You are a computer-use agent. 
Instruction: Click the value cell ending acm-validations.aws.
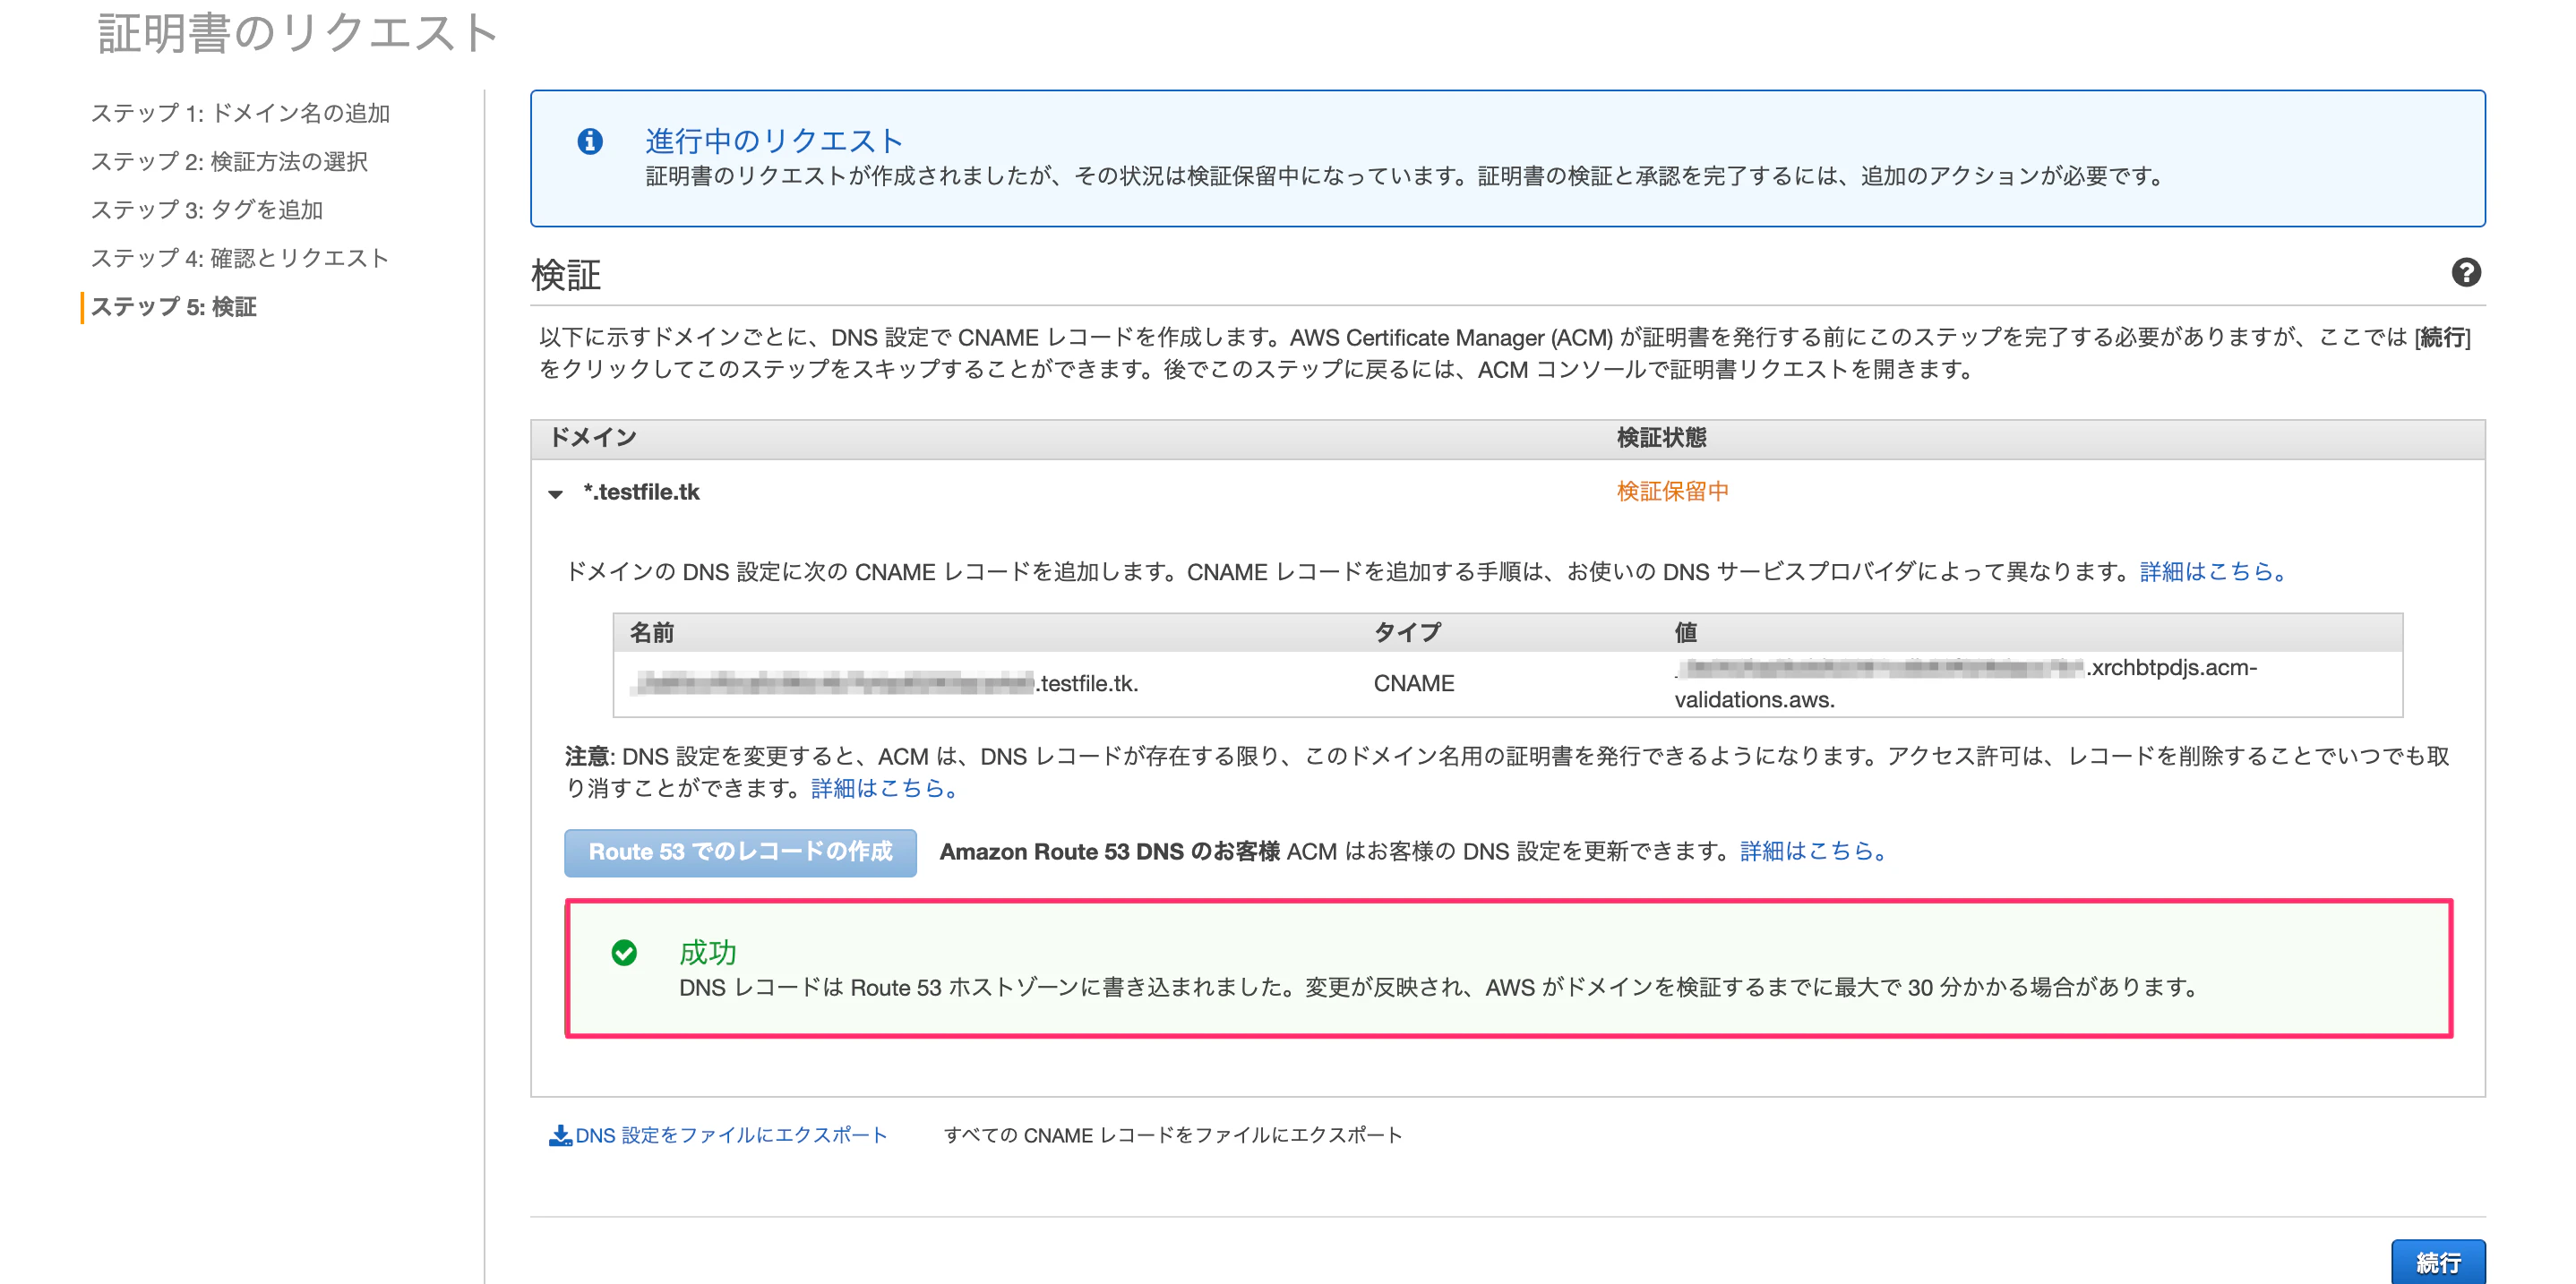tap(1965, 683)
